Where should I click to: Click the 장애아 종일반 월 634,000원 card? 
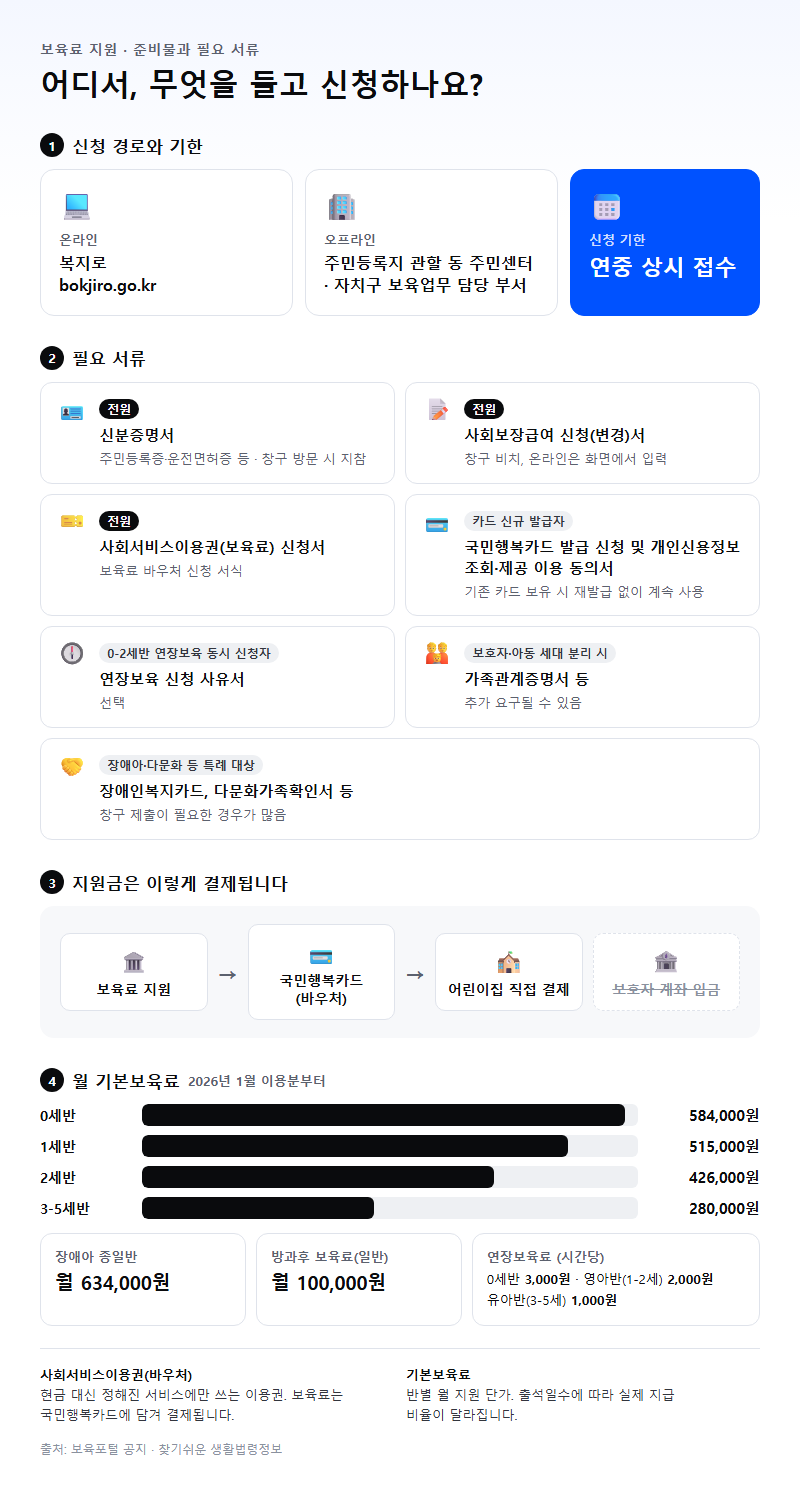[x=143, y=1279]
